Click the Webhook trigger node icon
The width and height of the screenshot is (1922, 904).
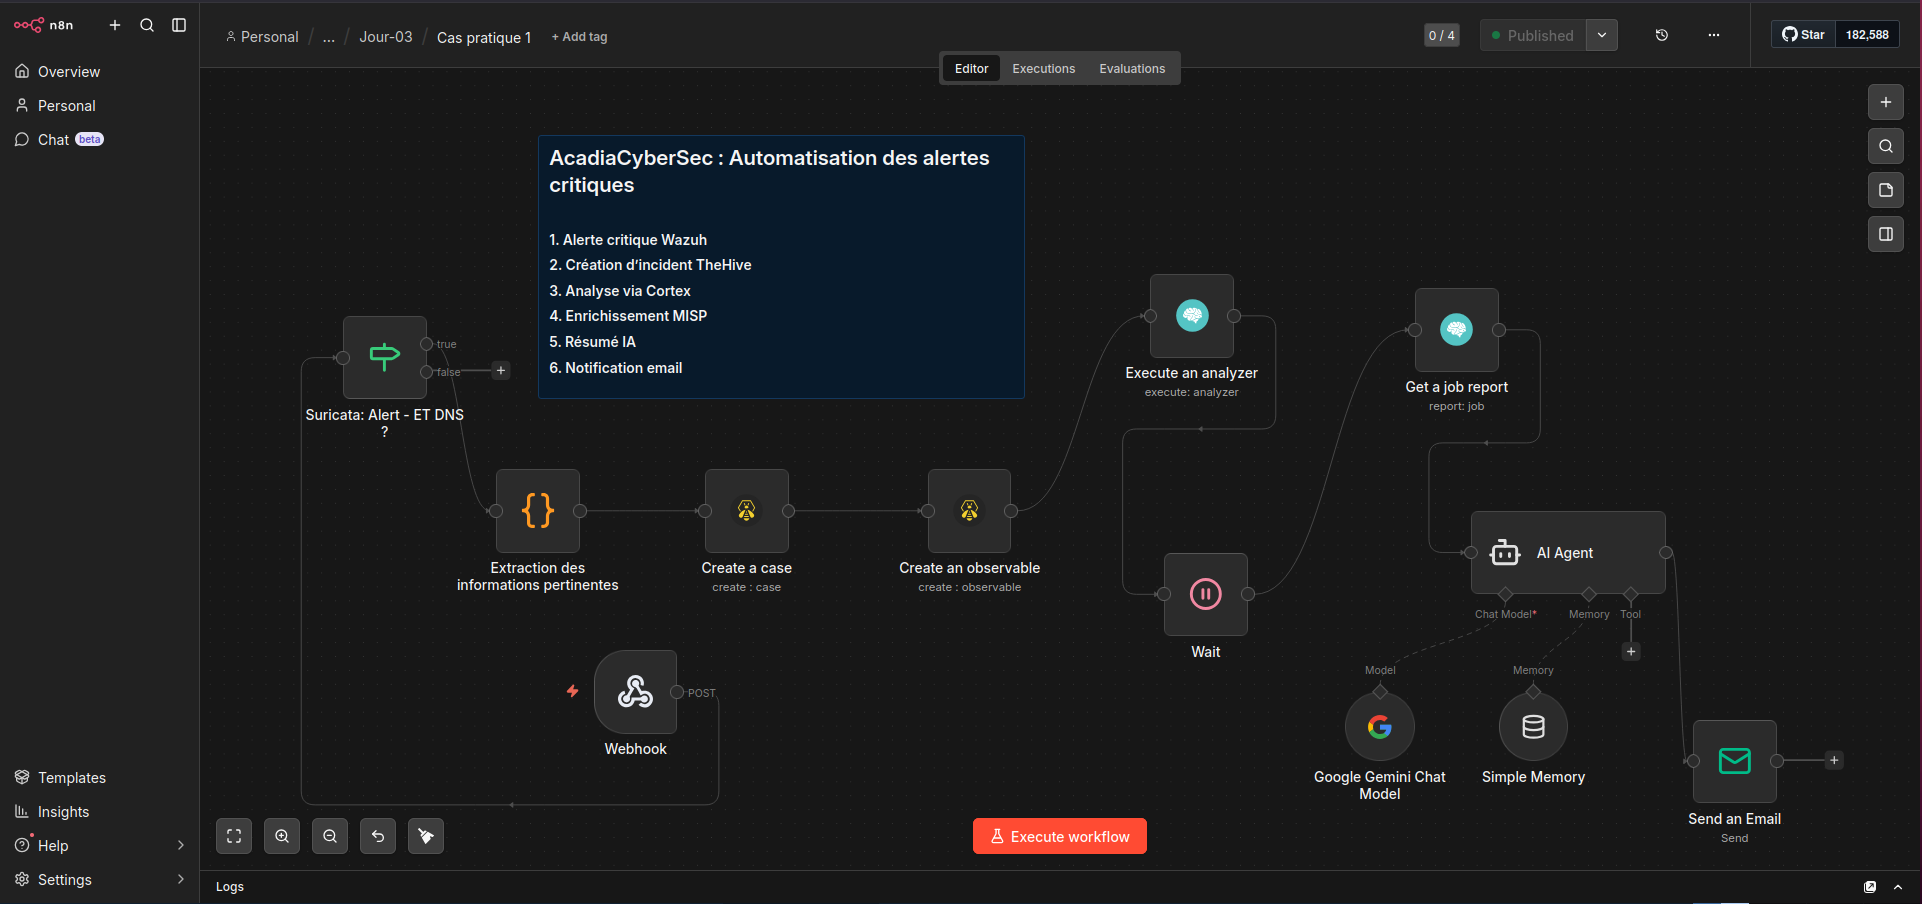(635, 692)
